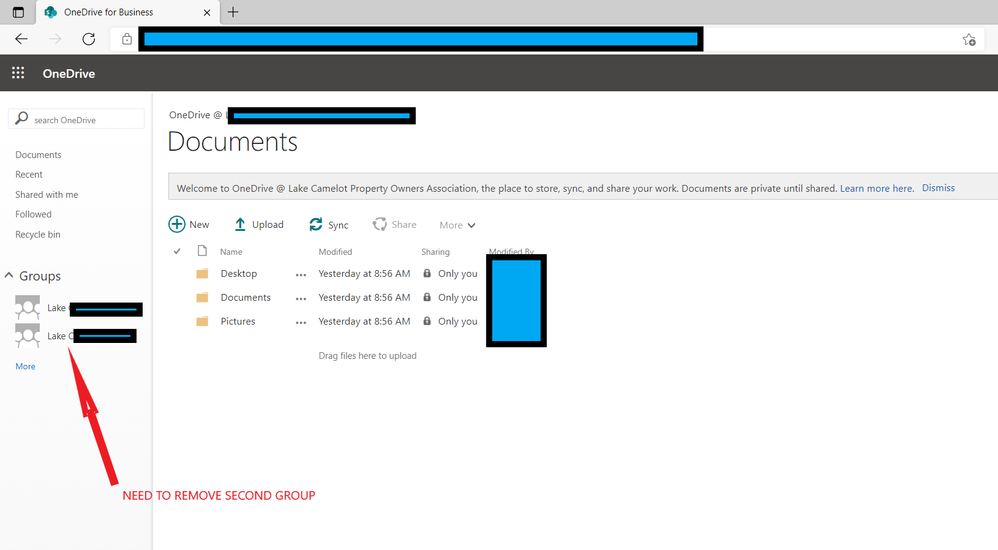Open the Documents folder name in list
Viewport: 998px width, 550px height.
246,297
